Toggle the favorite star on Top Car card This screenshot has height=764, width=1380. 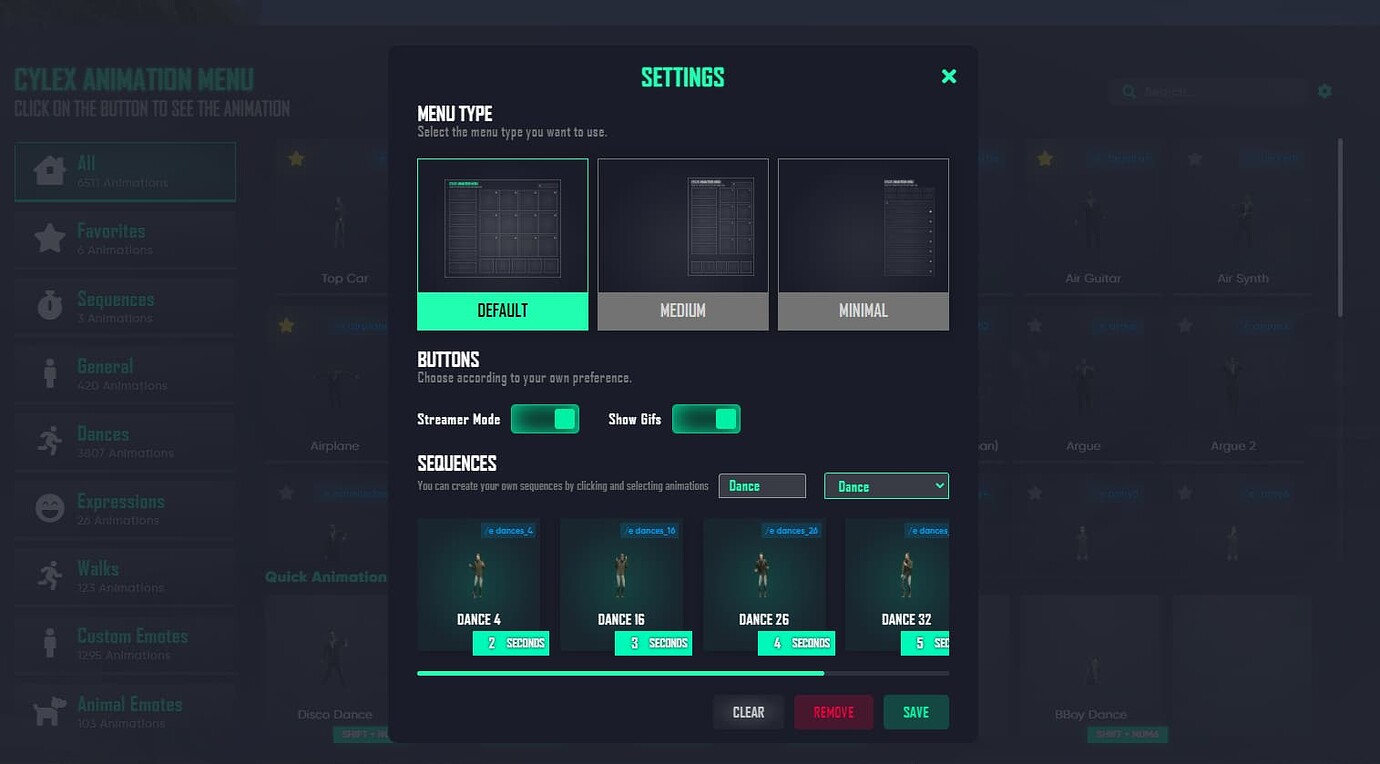point(296,158)
